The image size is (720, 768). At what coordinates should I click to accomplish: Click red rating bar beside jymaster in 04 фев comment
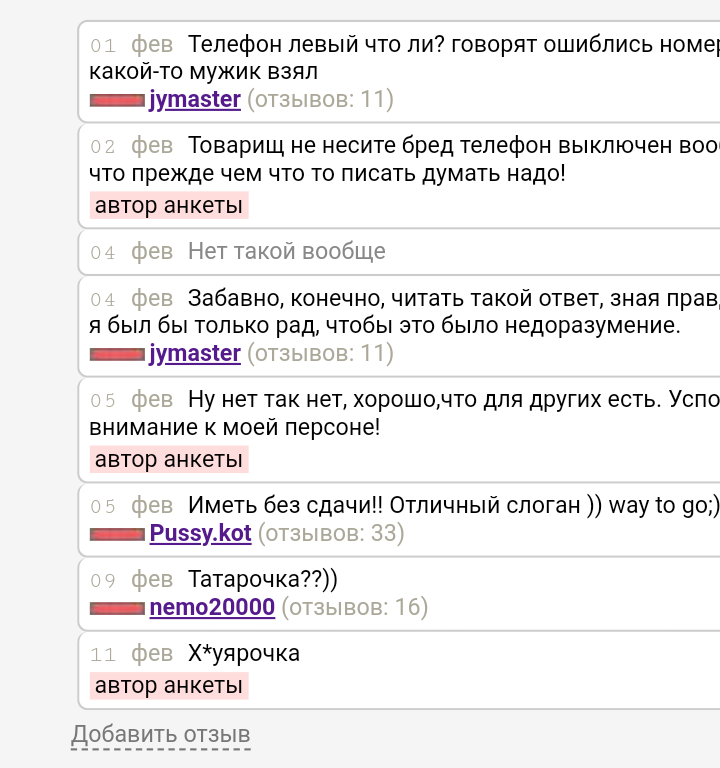point(117,354)
